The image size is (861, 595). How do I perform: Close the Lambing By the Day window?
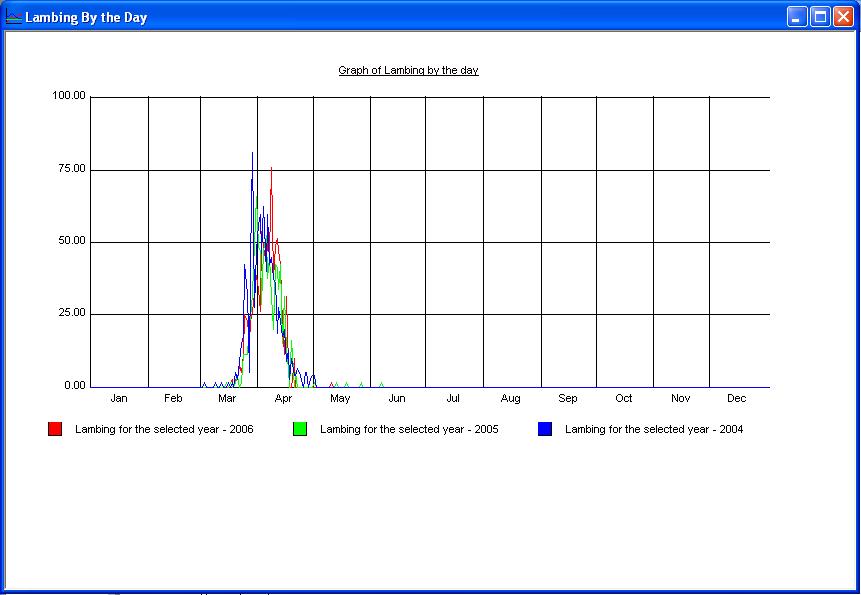tap(843, 17)
